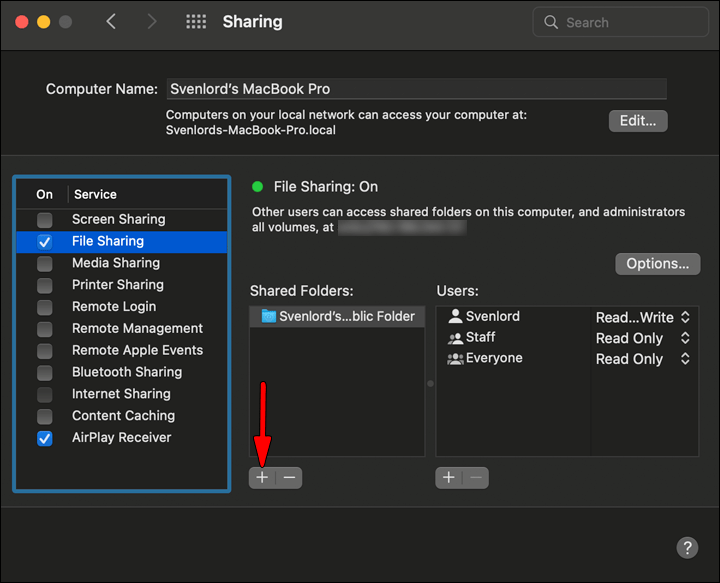This screenshot has height=583, width=720.
Task: Select Everyone in the Users list
Action: [x=513, y=358]
